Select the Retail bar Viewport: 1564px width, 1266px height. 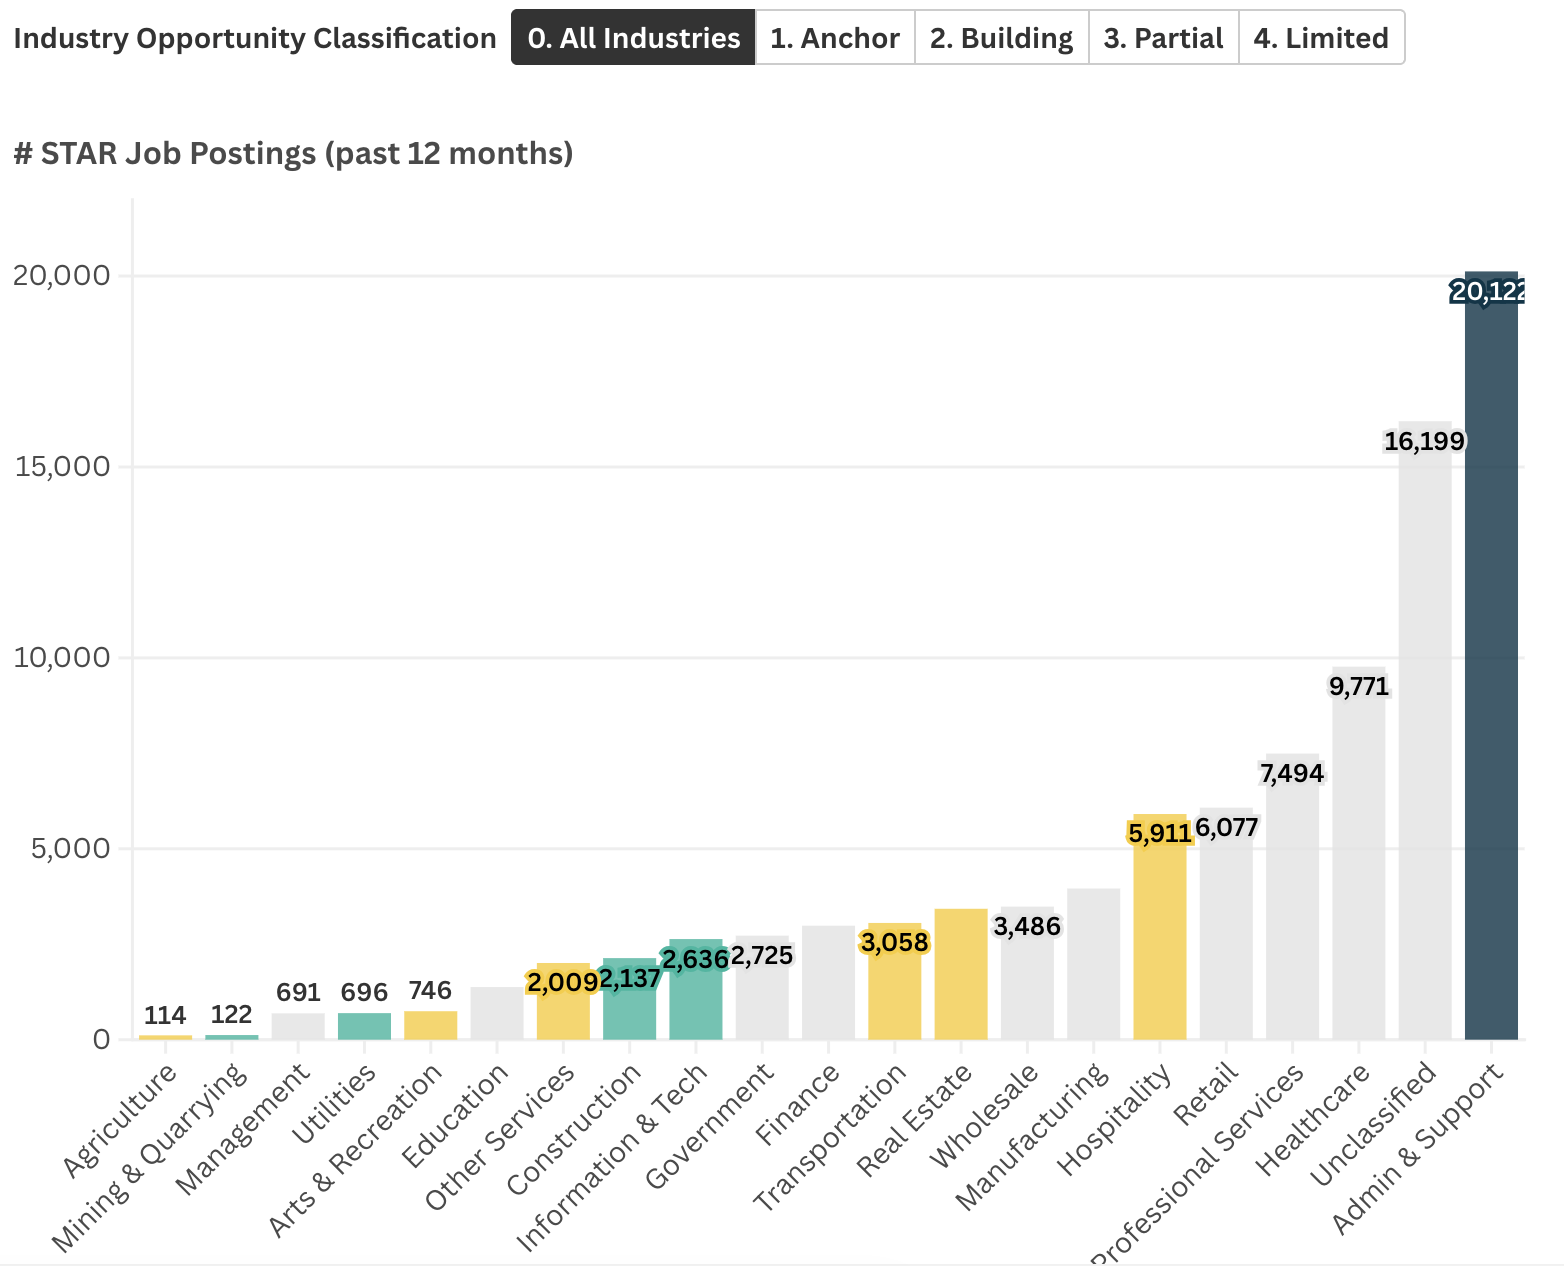pyautogui.click(x=1226, y=924)
